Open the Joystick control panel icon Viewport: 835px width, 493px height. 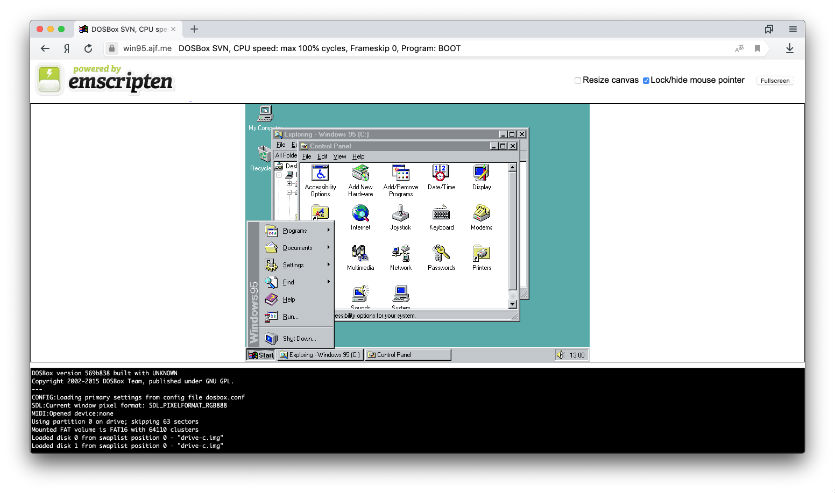[x=400, y=215]
